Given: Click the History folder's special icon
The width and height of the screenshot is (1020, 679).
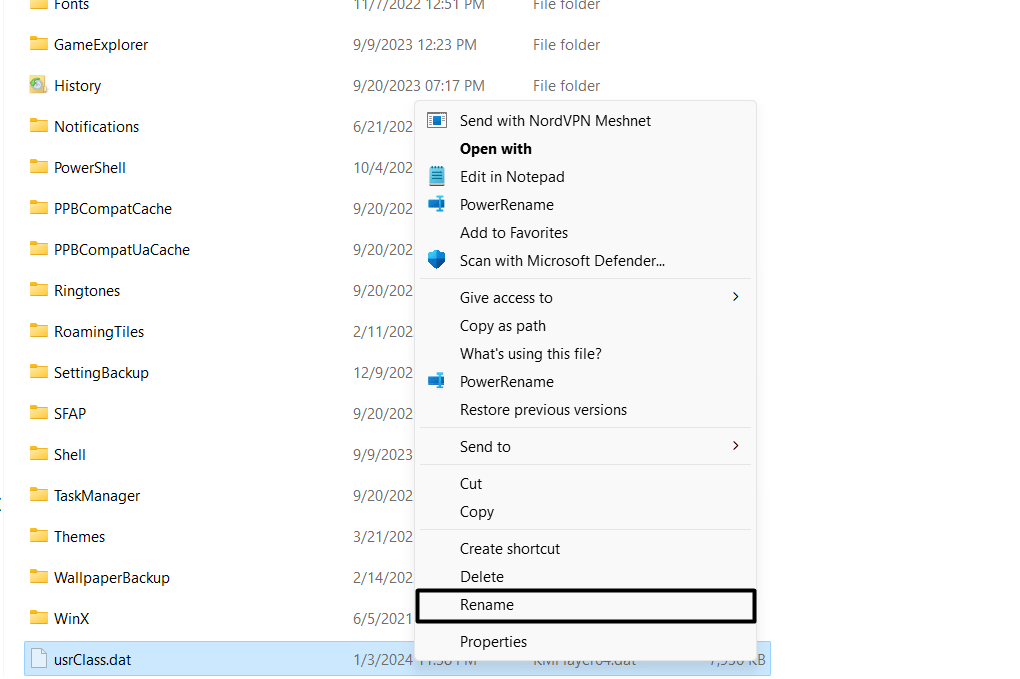Looking at the screenshot, I should [x=37, y=85].
